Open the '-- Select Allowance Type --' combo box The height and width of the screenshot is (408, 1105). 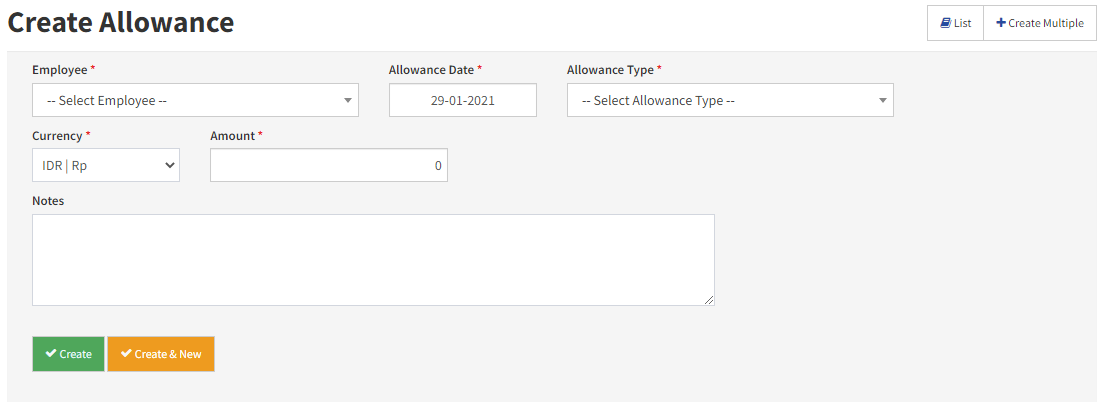click(x=730, y=100)
